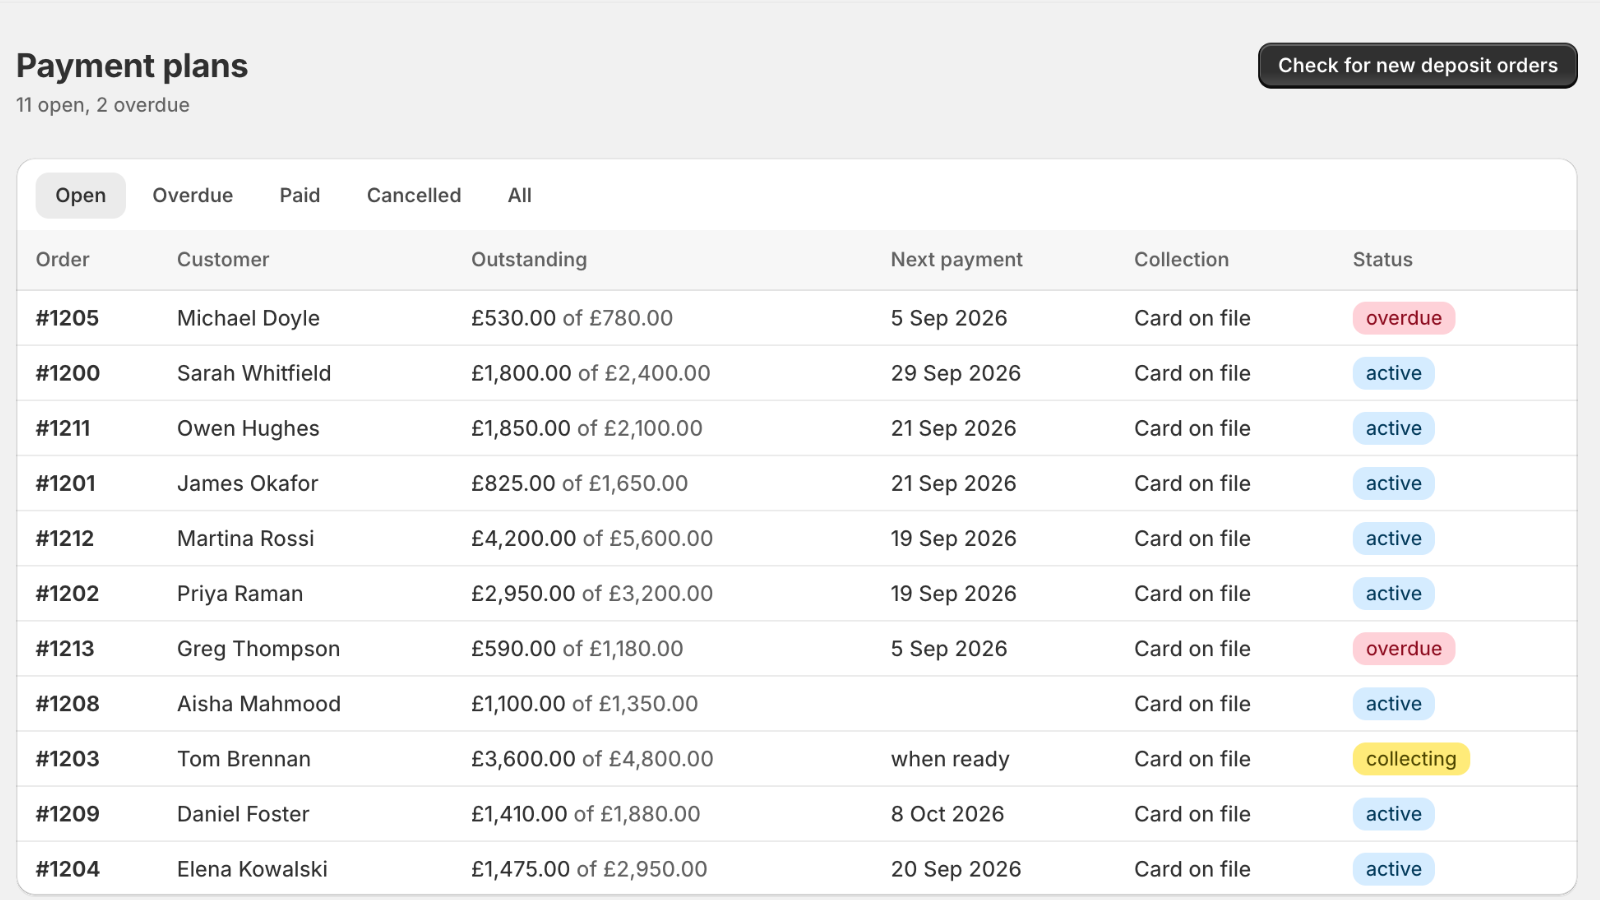Image resolution: width=1600 pixels, height=900 pixels.
Task: Click overdue badge for Greg Thompson
Action: [1404, 648]
